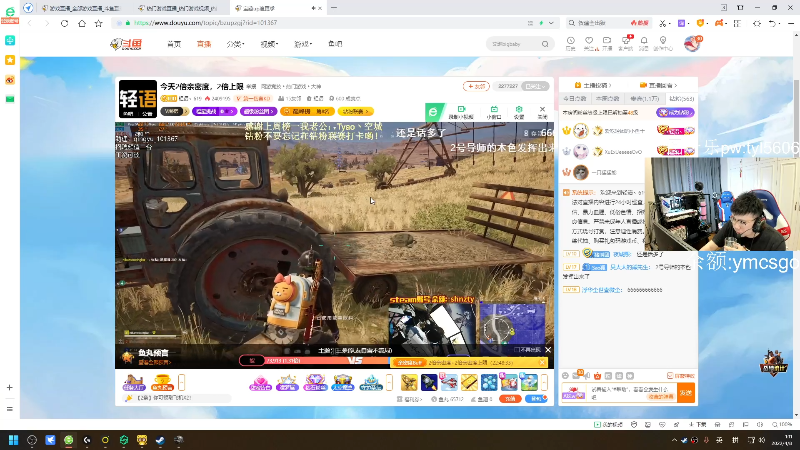The image size is (800, 450).
Task: Expand the 分类 category menu
Action: (x=235, y=44)
